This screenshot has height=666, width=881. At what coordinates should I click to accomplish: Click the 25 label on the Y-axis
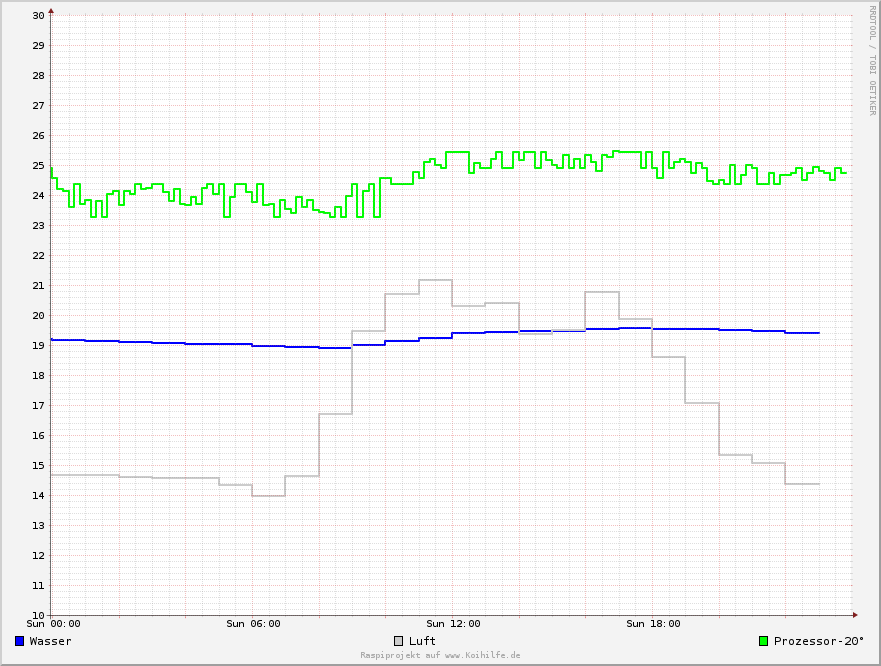coord(38,166)
